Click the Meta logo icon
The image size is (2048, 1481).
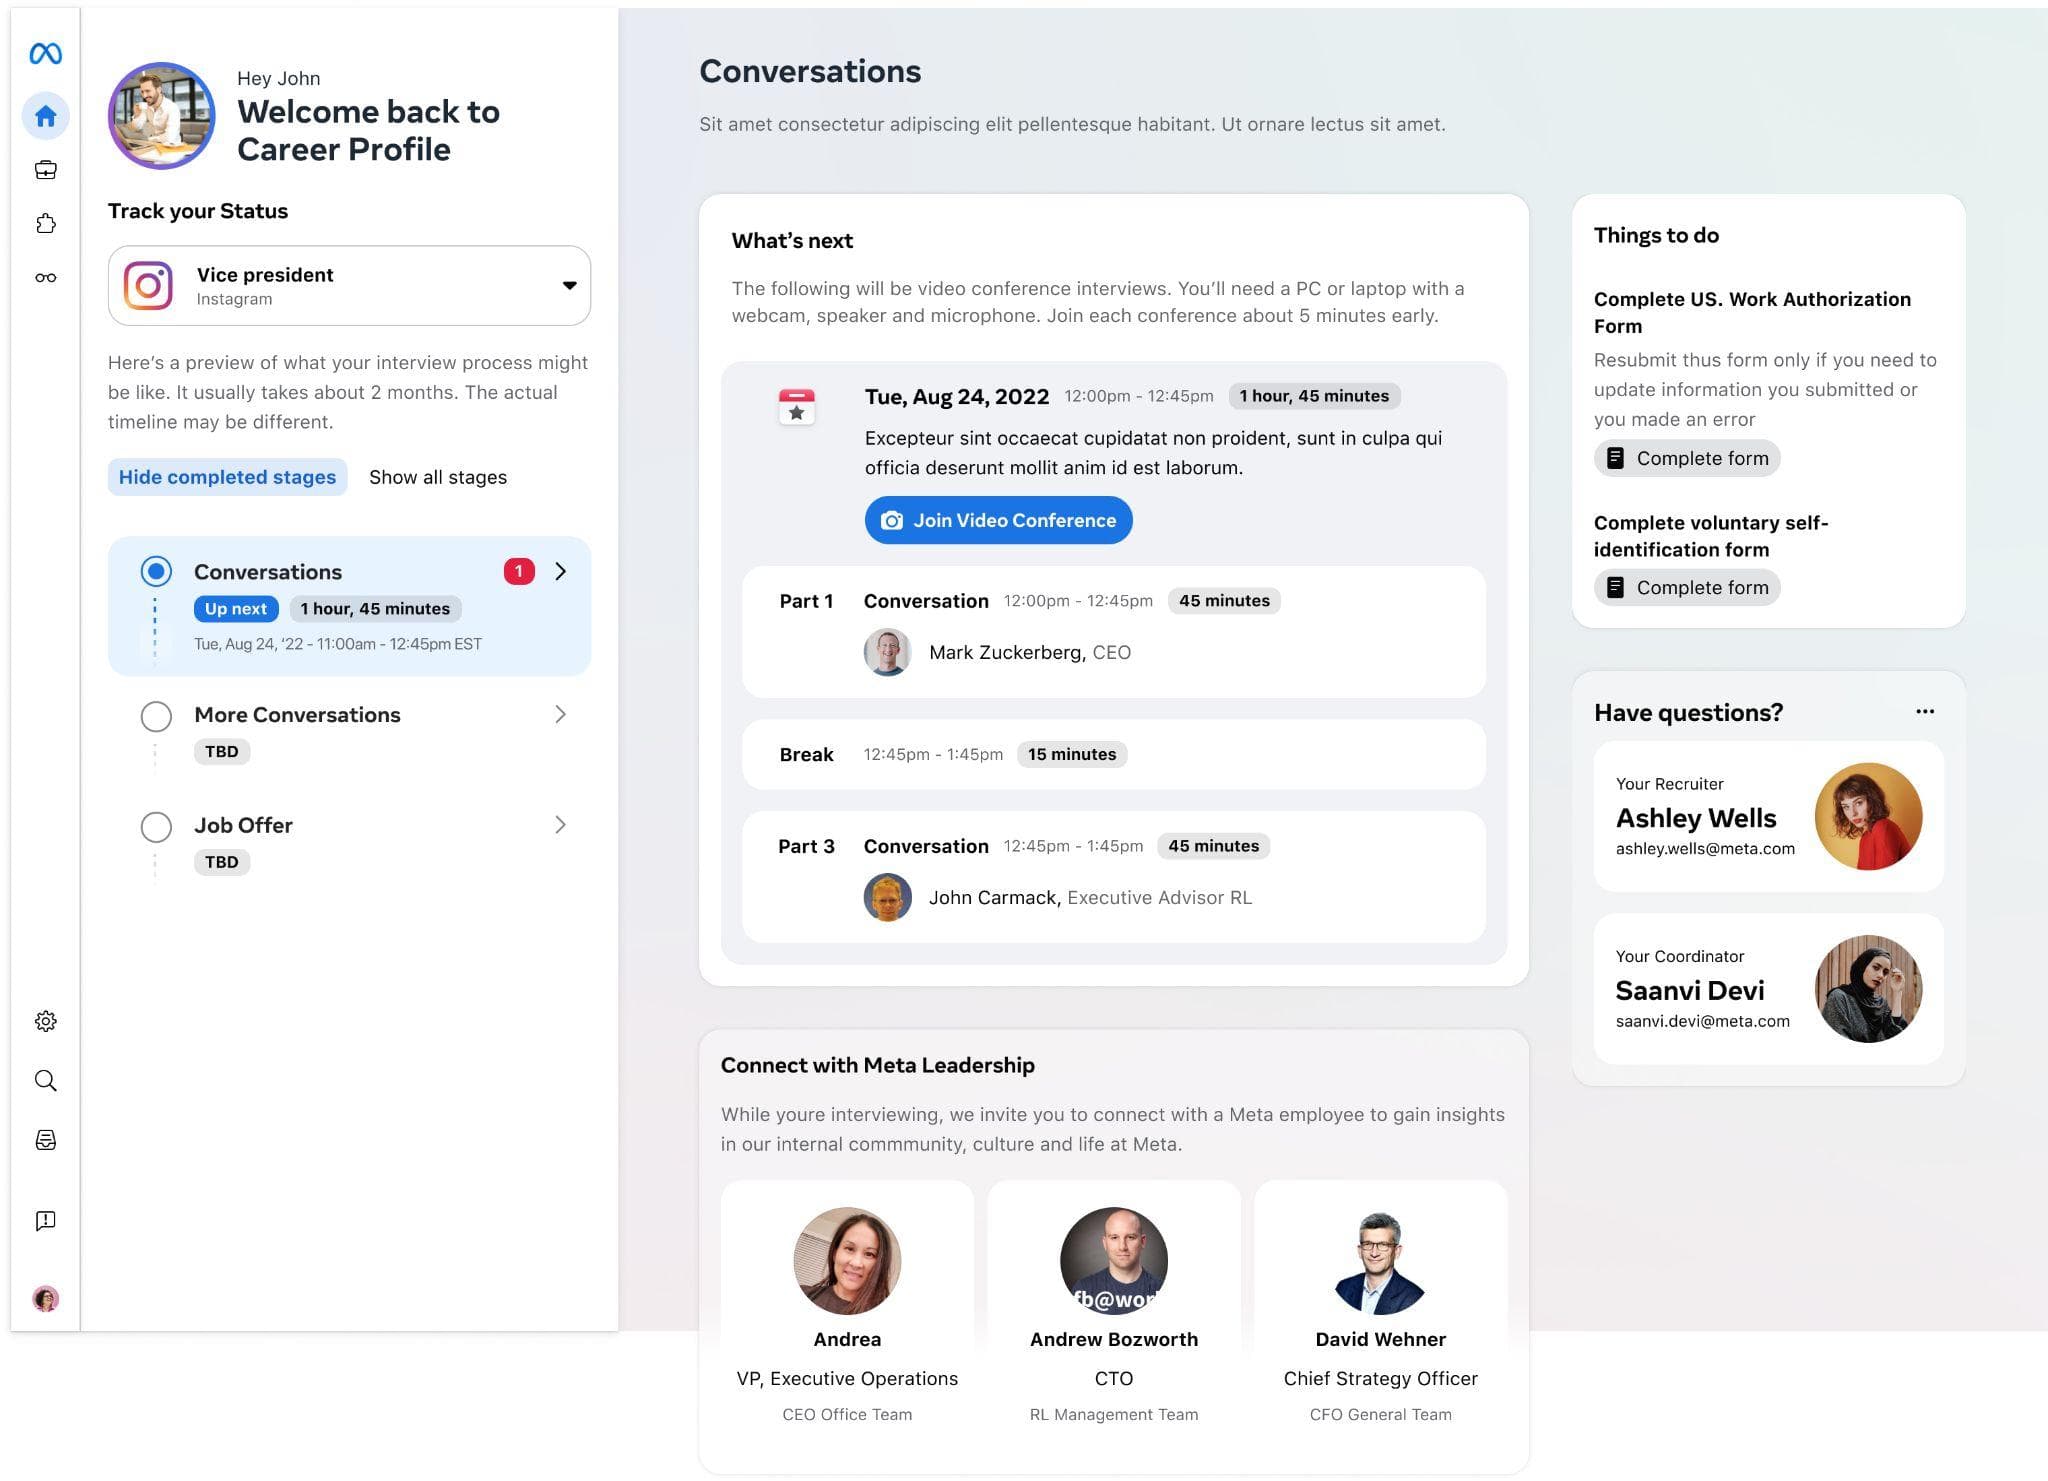pos(45,54)
